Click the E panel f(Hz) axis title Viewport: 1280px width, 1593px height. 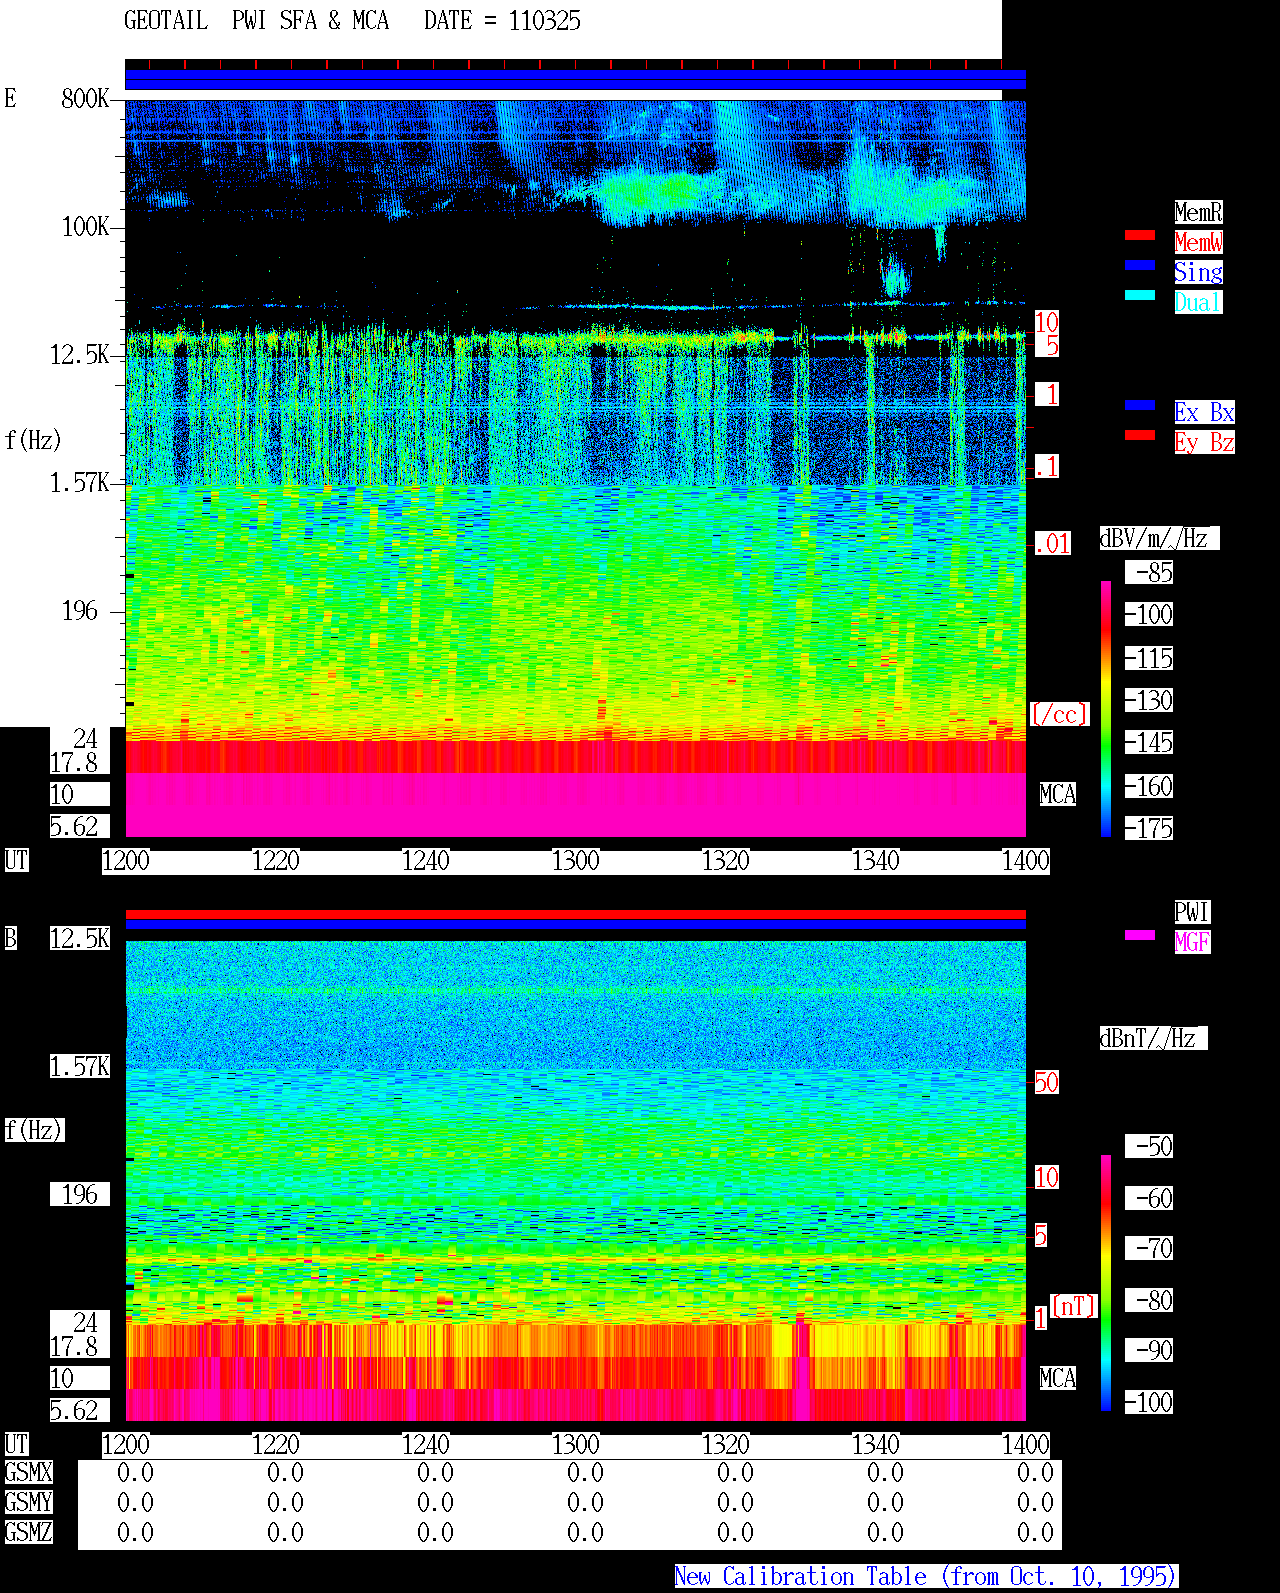pyautogui.click(x=33, y=440)
